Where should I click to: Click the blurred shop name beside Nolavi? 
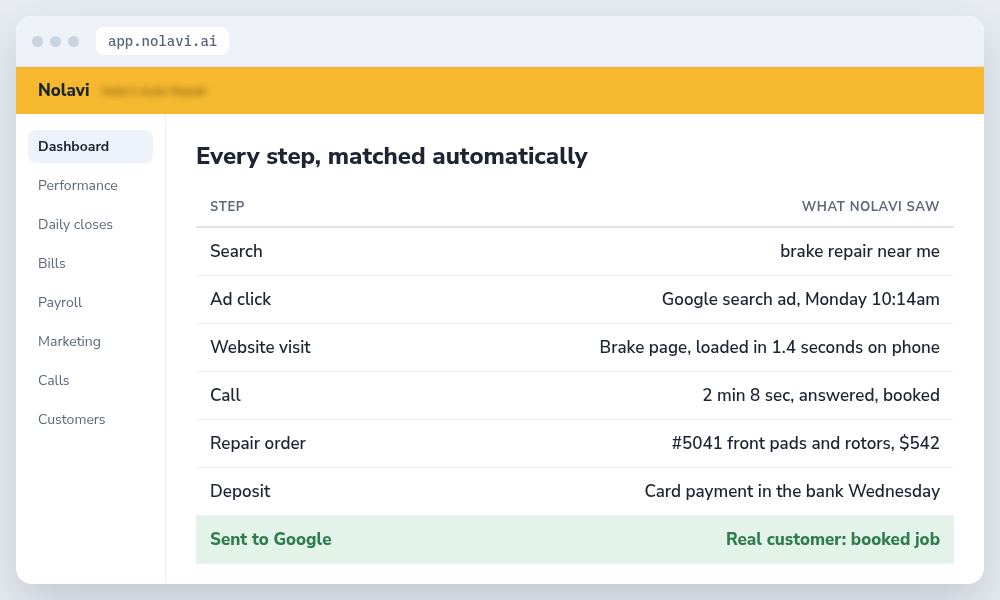154,91
